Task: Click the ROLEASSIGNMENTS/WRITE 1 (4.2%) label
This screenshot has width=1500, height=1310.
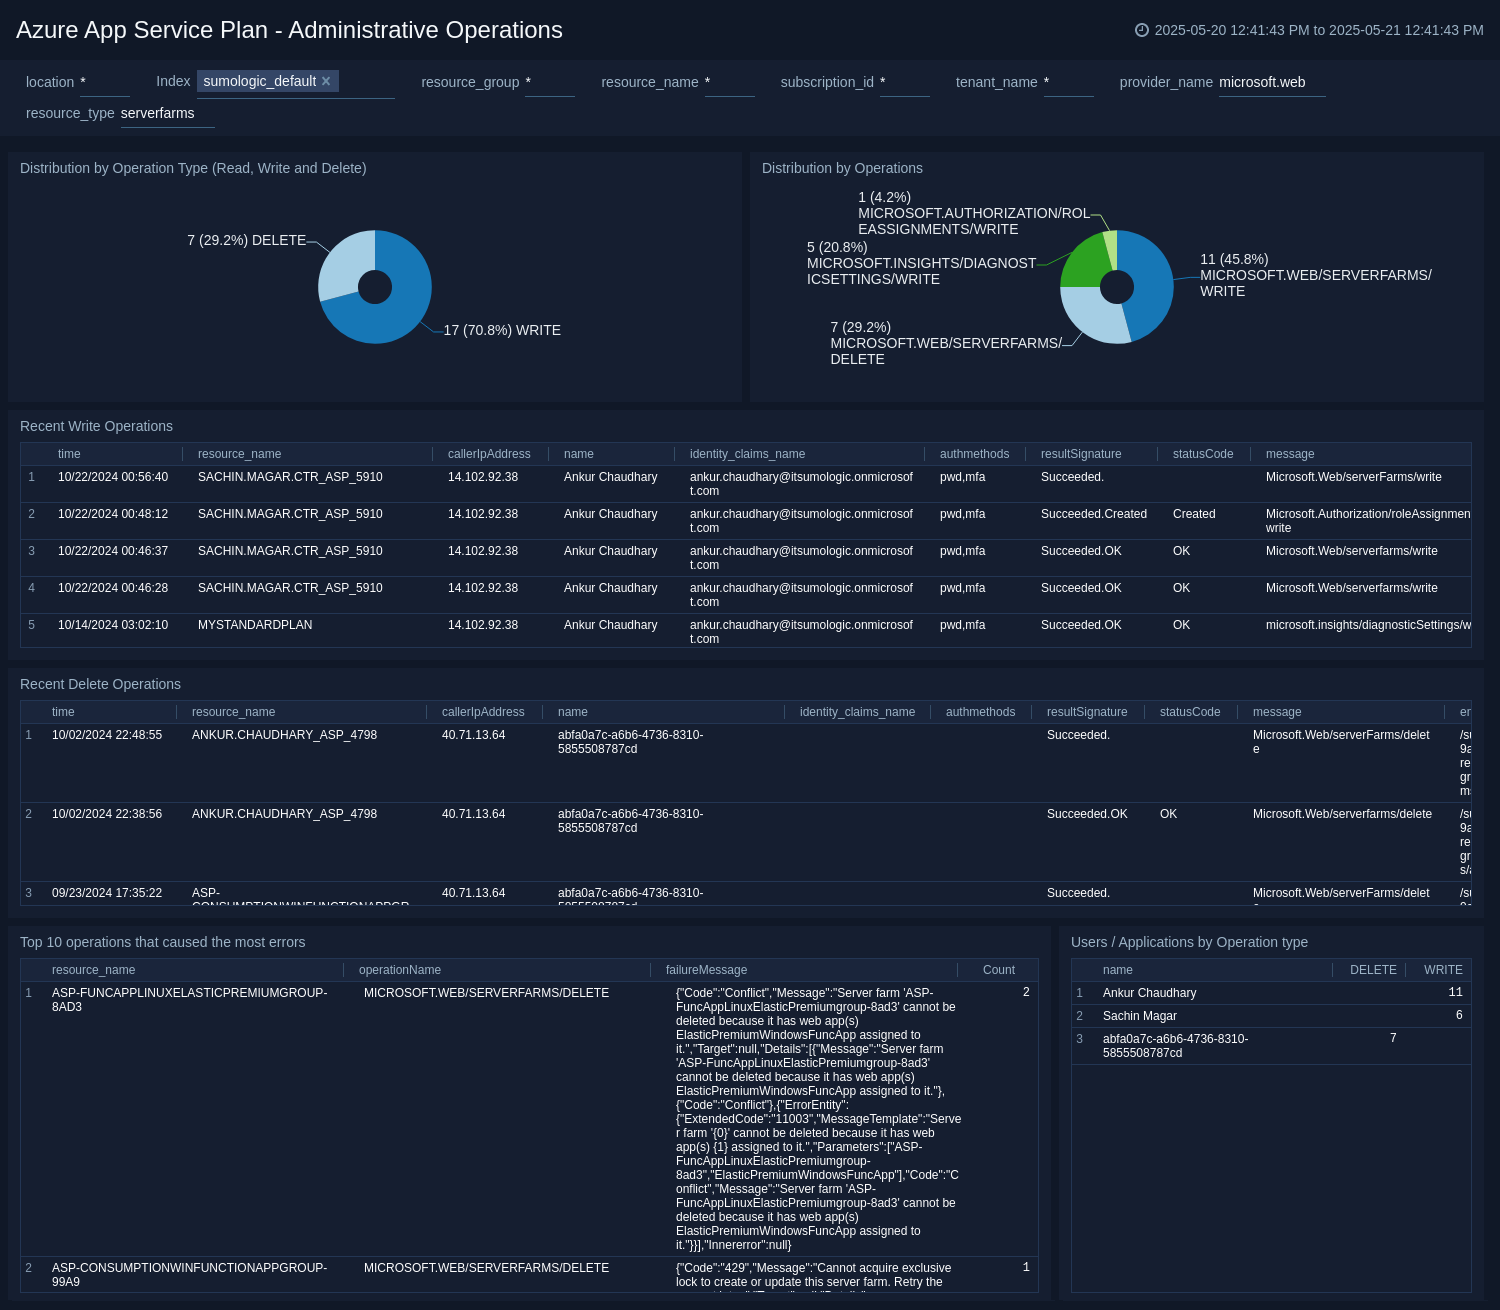Action: (x=974, y=213)
